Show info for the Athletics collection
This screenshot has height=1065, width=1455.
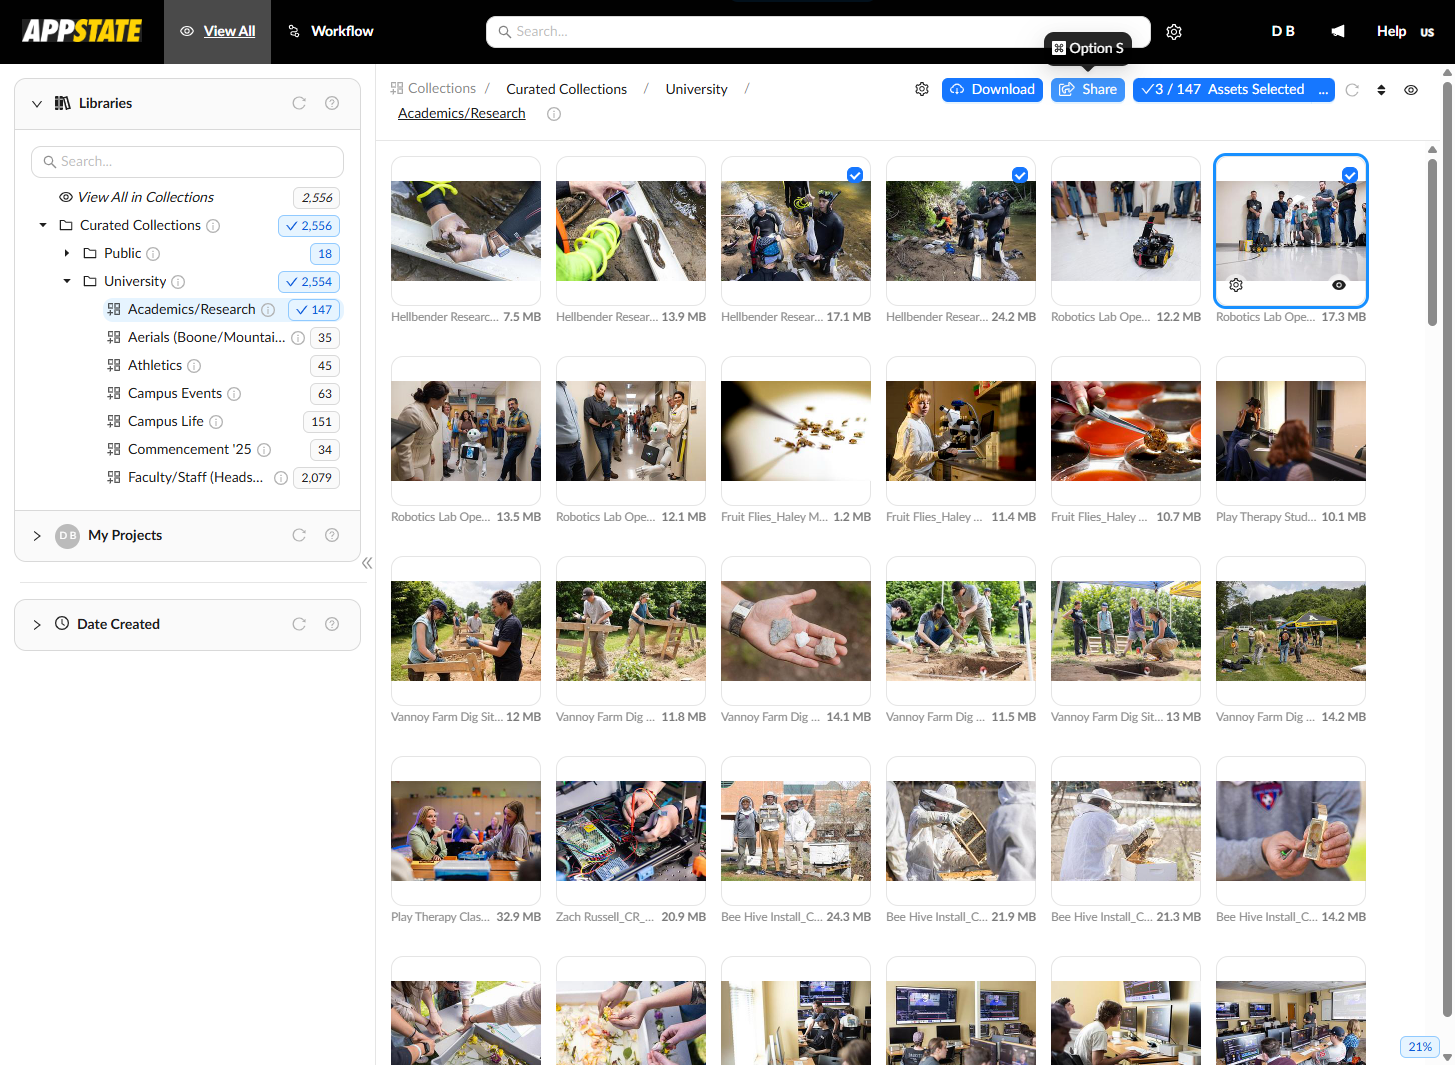pyautogui.click(x=194, y=366)
